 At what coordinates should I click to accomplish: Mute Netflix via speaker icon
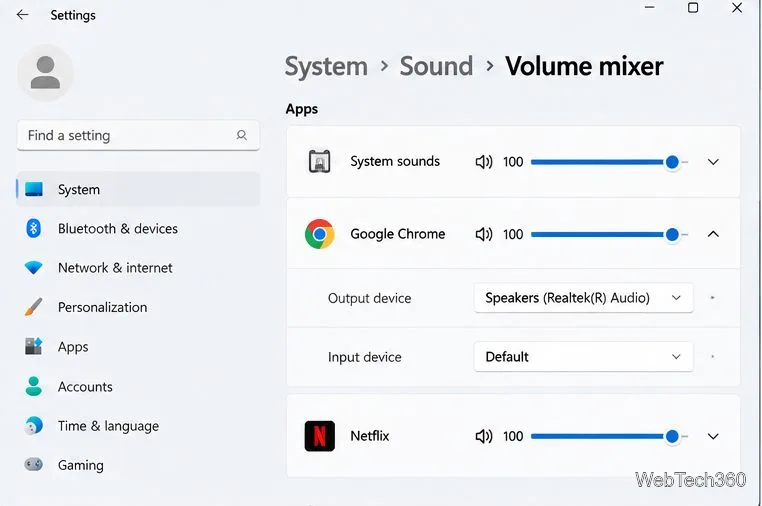coord(484,436)
